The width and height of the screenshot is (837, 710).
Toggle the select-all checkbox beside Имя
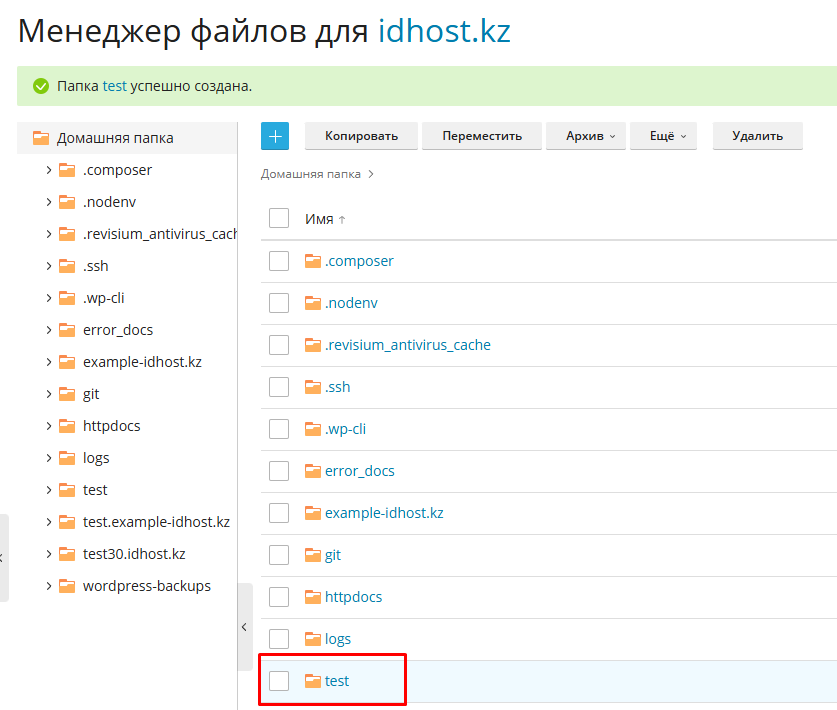pyautogui.click(x=279, y=219)
